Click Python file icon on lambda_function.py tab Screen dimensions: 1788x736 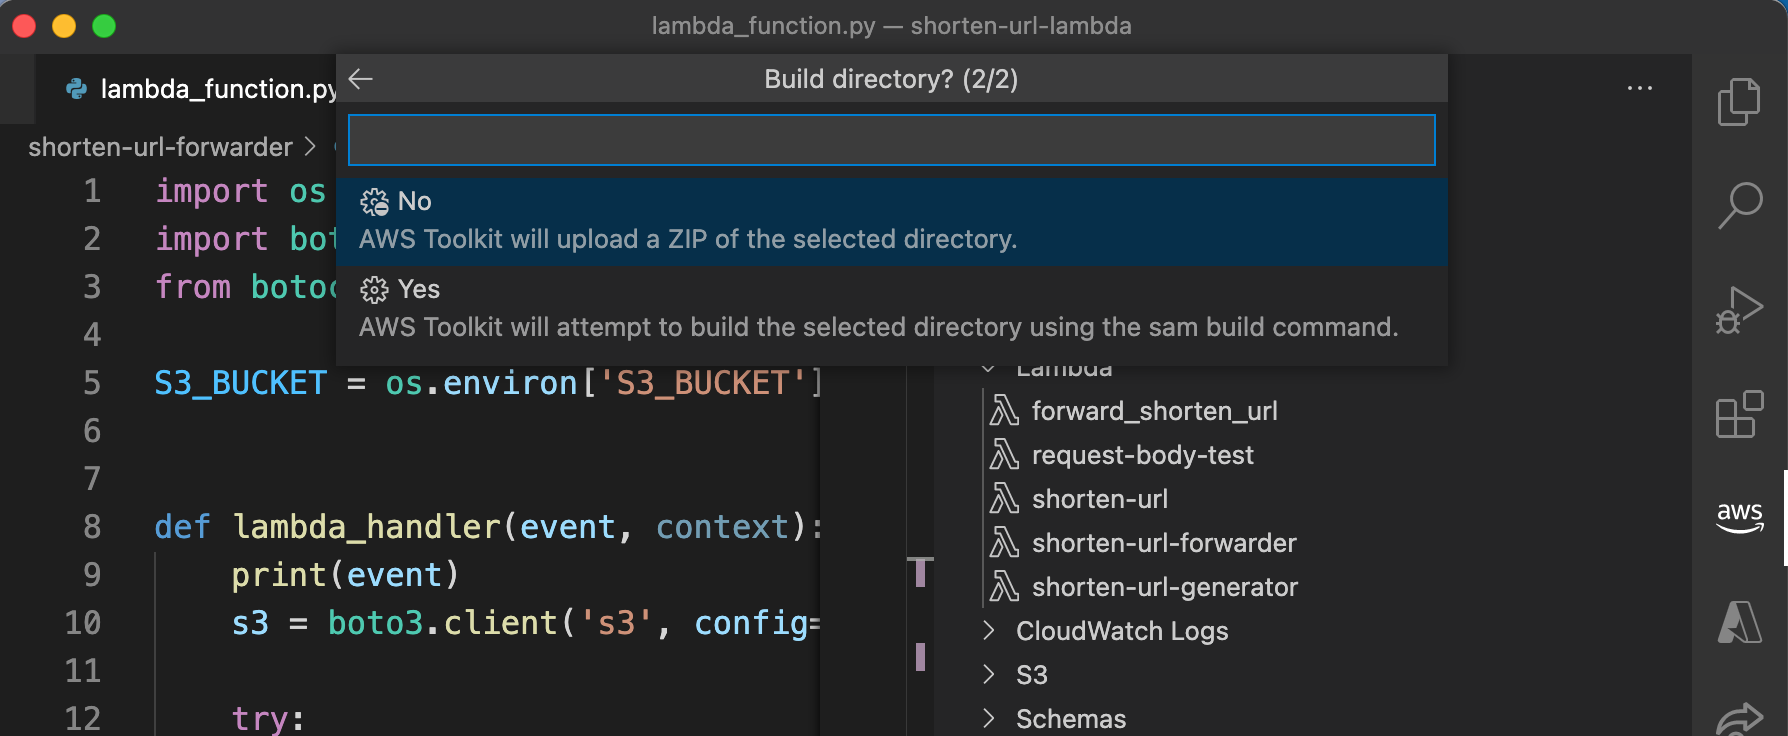76,89
